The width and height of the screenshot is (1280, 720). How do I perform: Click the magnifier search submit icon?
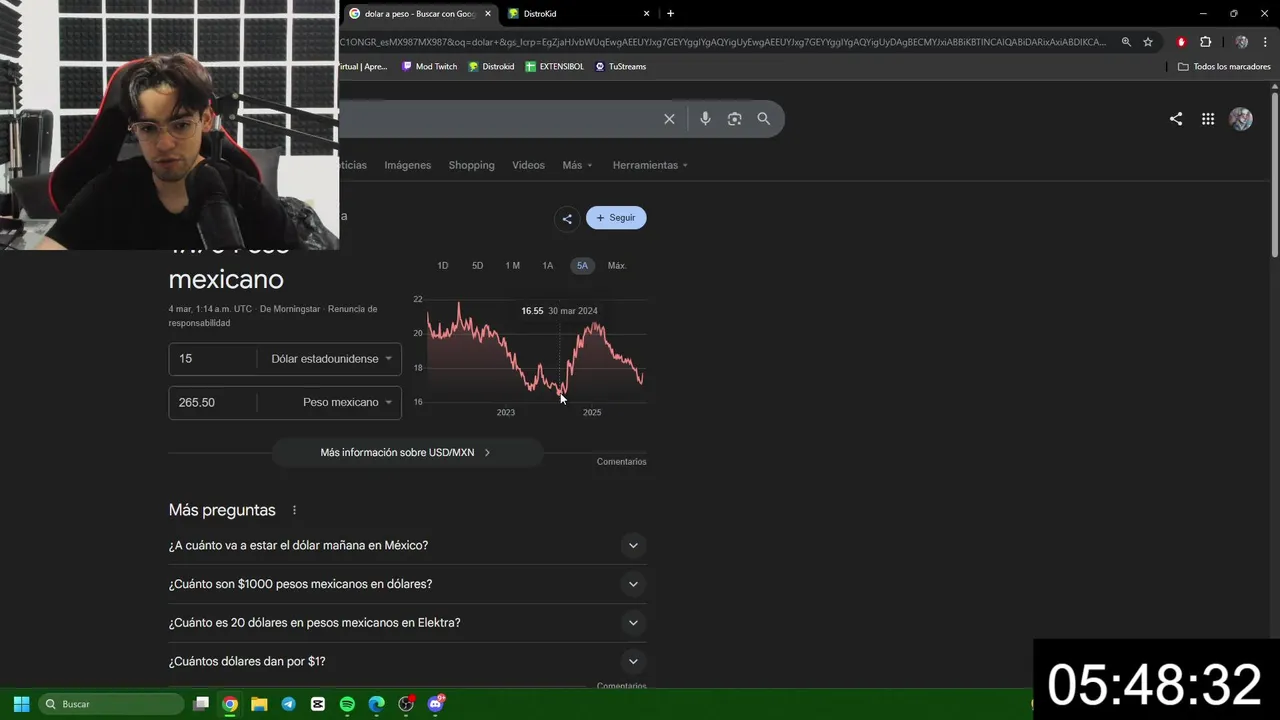(x=764, y=119)
